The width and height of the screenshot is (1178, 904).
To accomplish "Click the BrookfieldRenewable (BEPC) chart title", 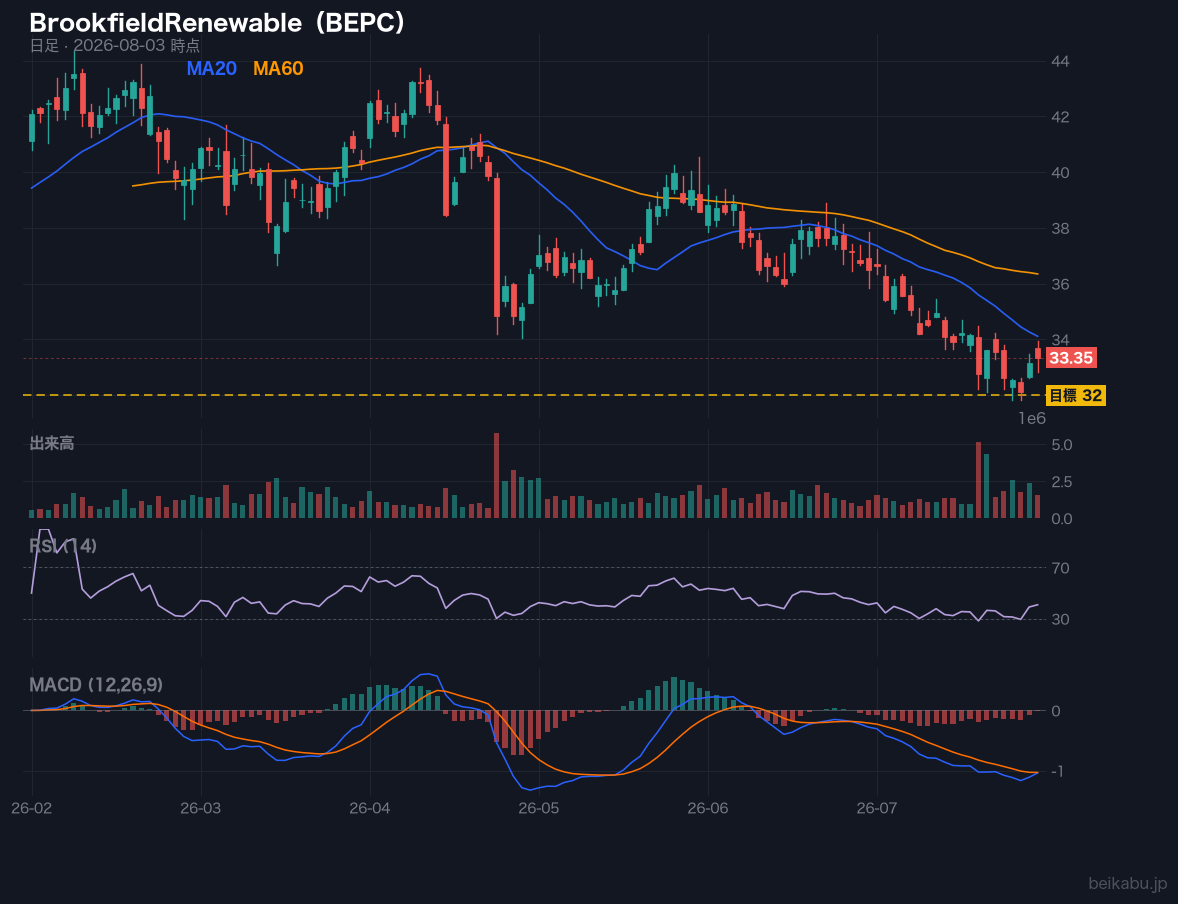I will point(218,23).
